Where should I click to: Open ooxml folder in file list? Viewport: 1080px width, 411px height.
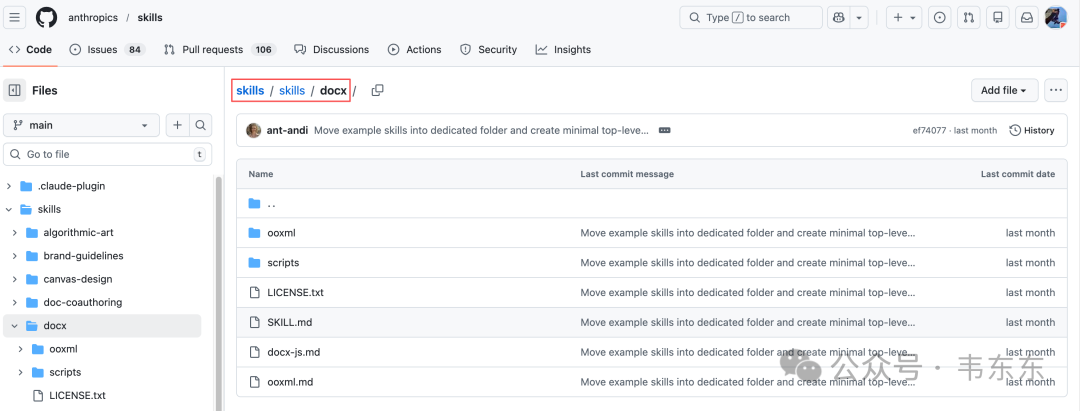click(282, 233)
